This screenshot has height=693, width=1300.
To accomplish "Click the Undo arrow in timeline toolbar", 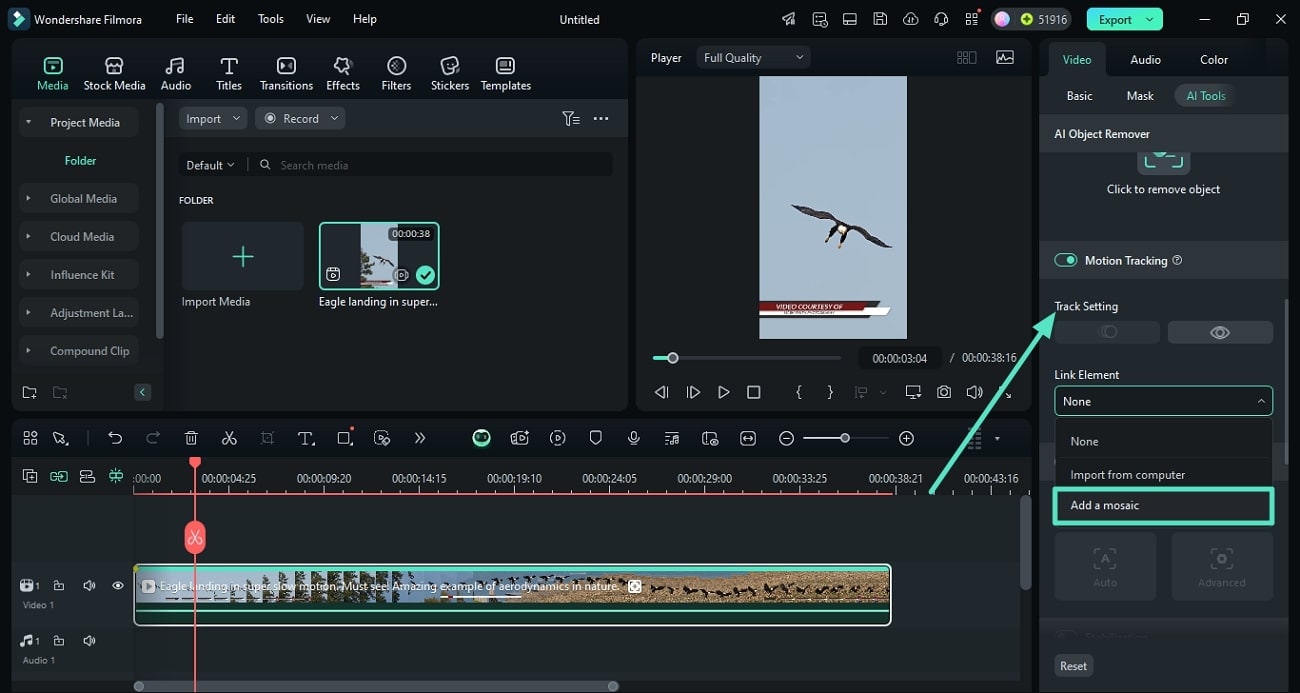I will point(115,438).
